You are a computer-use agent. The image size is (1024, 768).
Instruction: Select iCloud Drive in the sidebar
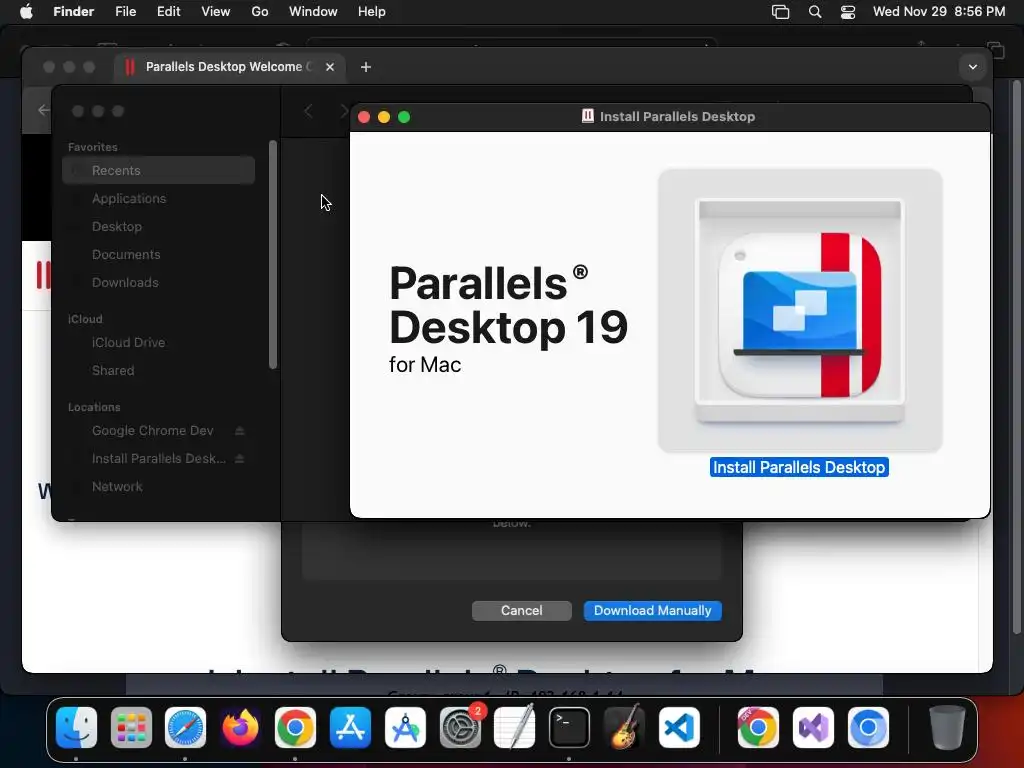click(159, 342)
